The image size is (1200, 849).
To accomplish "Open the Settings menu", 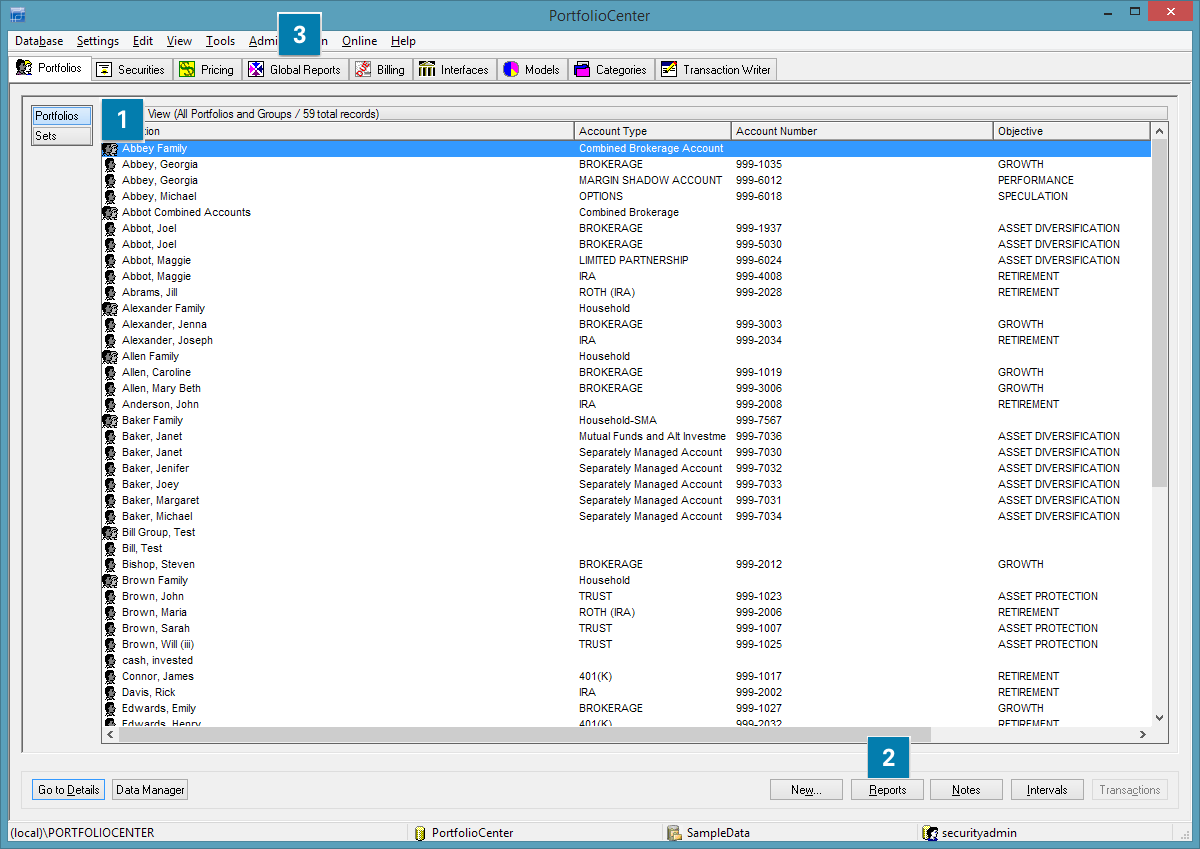I will (x=98, y=41).
